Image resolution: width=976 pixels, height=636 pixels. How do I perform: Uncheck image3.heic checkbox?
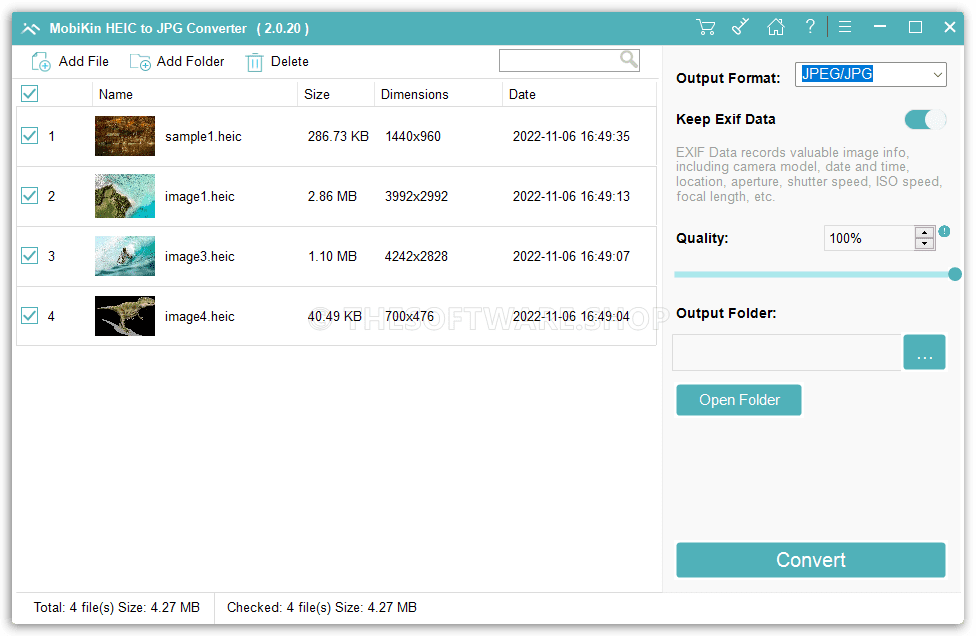(x=29, y=256)
